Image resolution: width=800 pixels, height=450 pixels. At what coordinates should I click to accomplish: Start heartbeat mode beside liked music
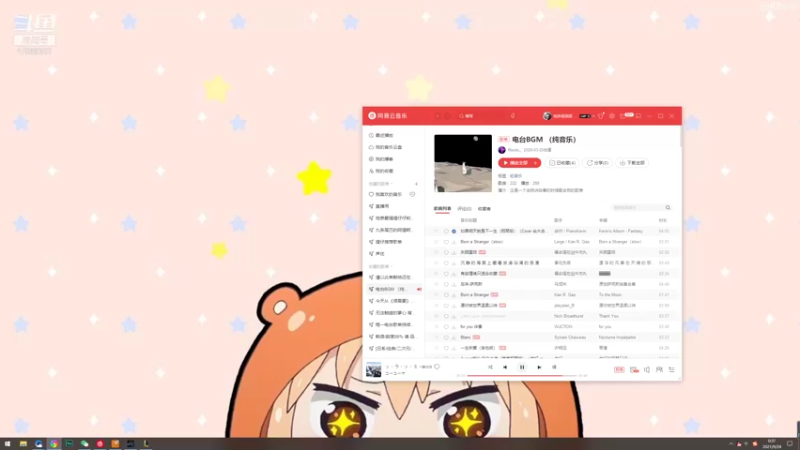tap(412, 194)
